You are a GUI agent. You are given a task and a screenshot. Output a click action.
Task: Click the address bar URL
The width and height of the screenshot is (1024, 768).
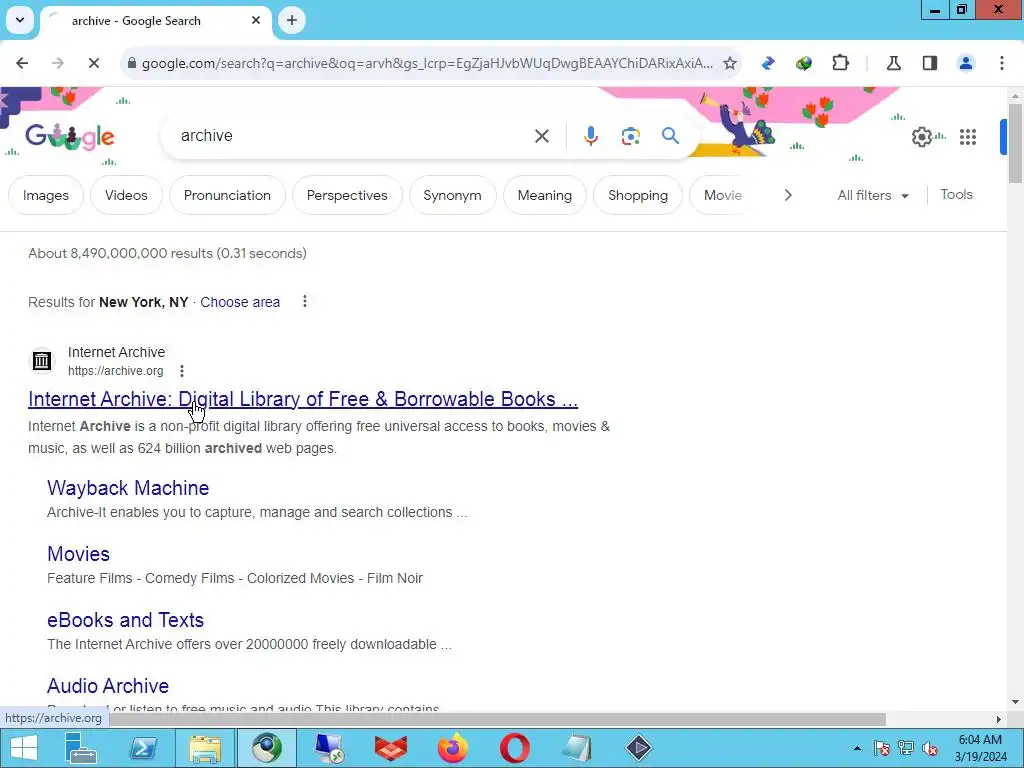click(427, 63)
